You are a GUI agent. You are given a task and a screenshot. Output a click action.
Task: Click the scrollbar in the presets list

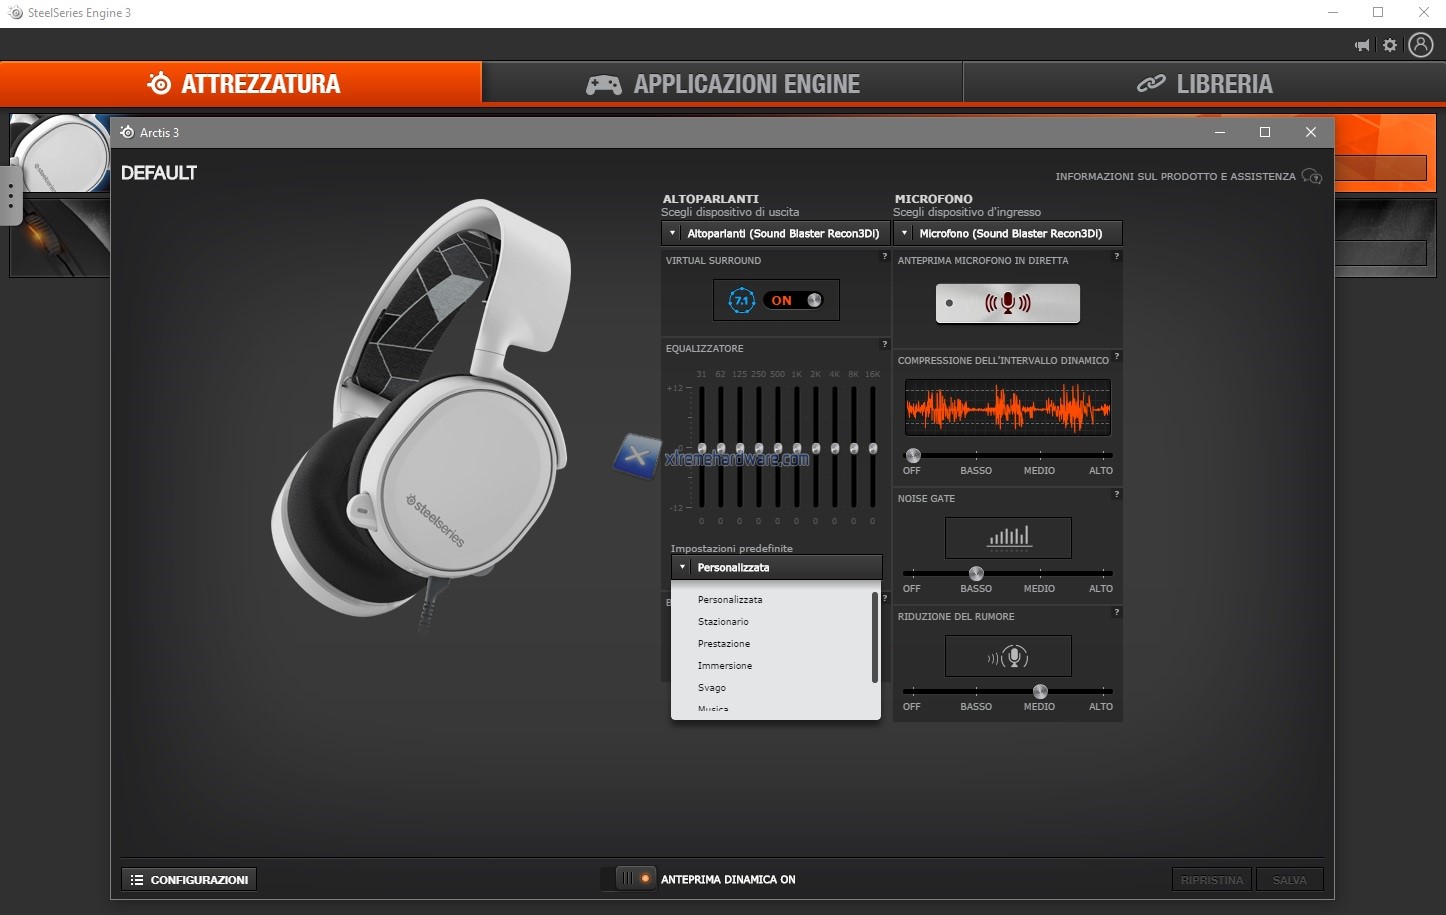(x=875, y=638)
